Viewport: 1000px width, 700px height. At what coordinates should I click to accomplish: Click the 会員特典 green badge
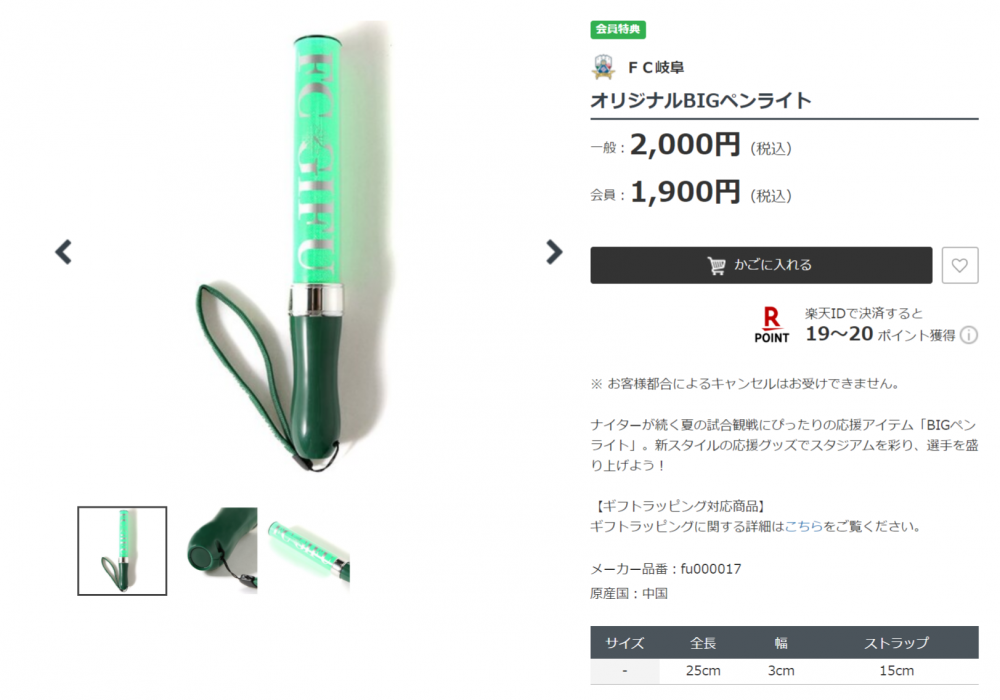tap(618, 29)
